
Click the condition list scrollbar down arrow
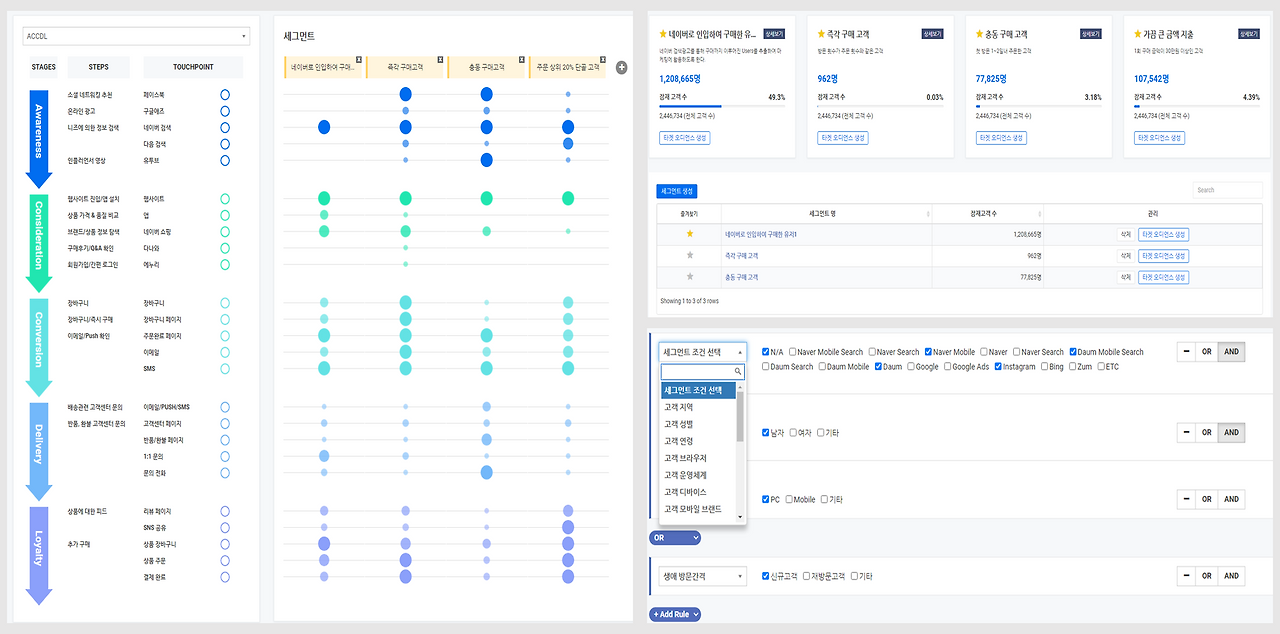[x=740, y=517]
